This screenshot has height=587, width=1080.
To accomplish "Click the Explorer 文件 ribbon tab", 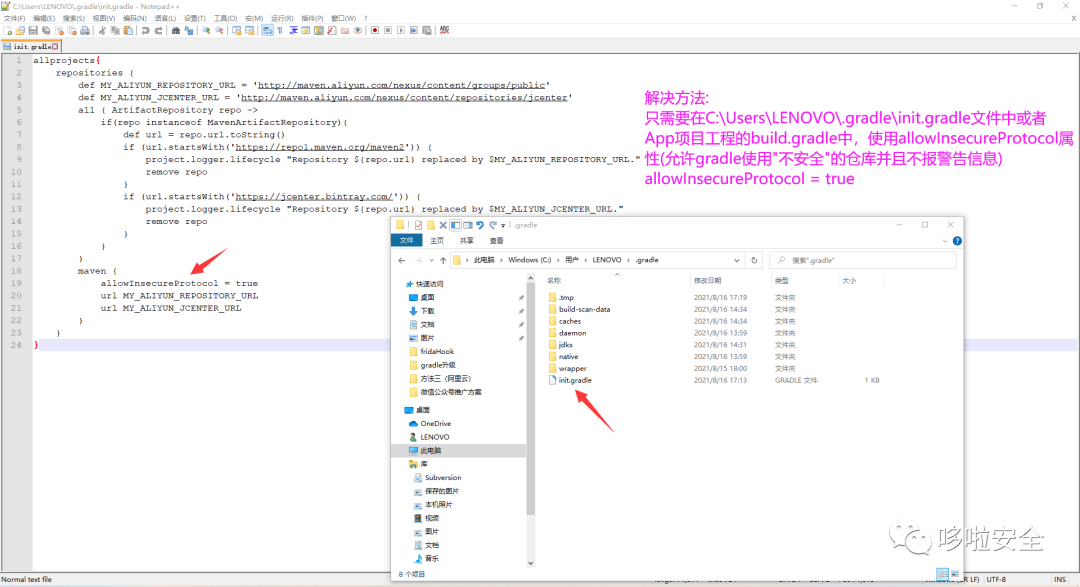I will click(406, 240).
